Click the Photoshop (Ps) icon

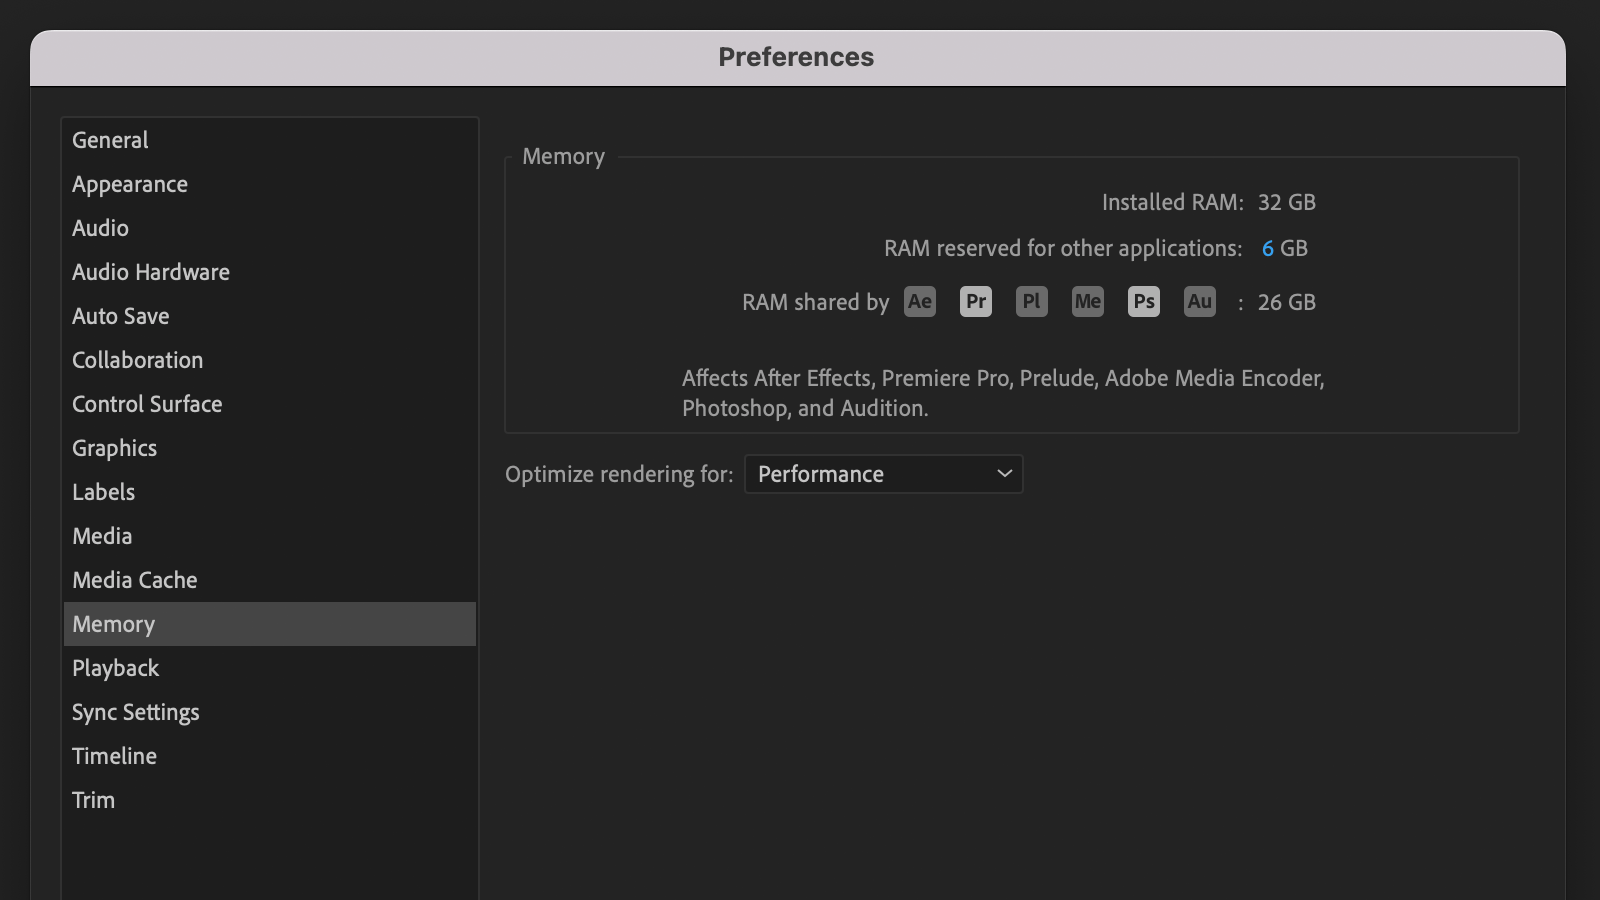coord(1143,301)
